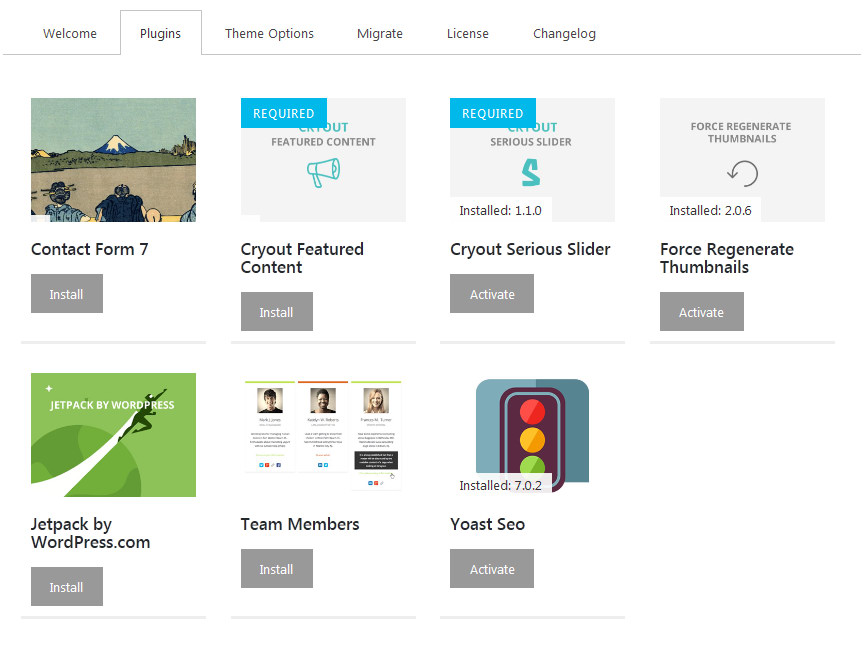Switch to the Welcome tab

click(x=69, y=34)
